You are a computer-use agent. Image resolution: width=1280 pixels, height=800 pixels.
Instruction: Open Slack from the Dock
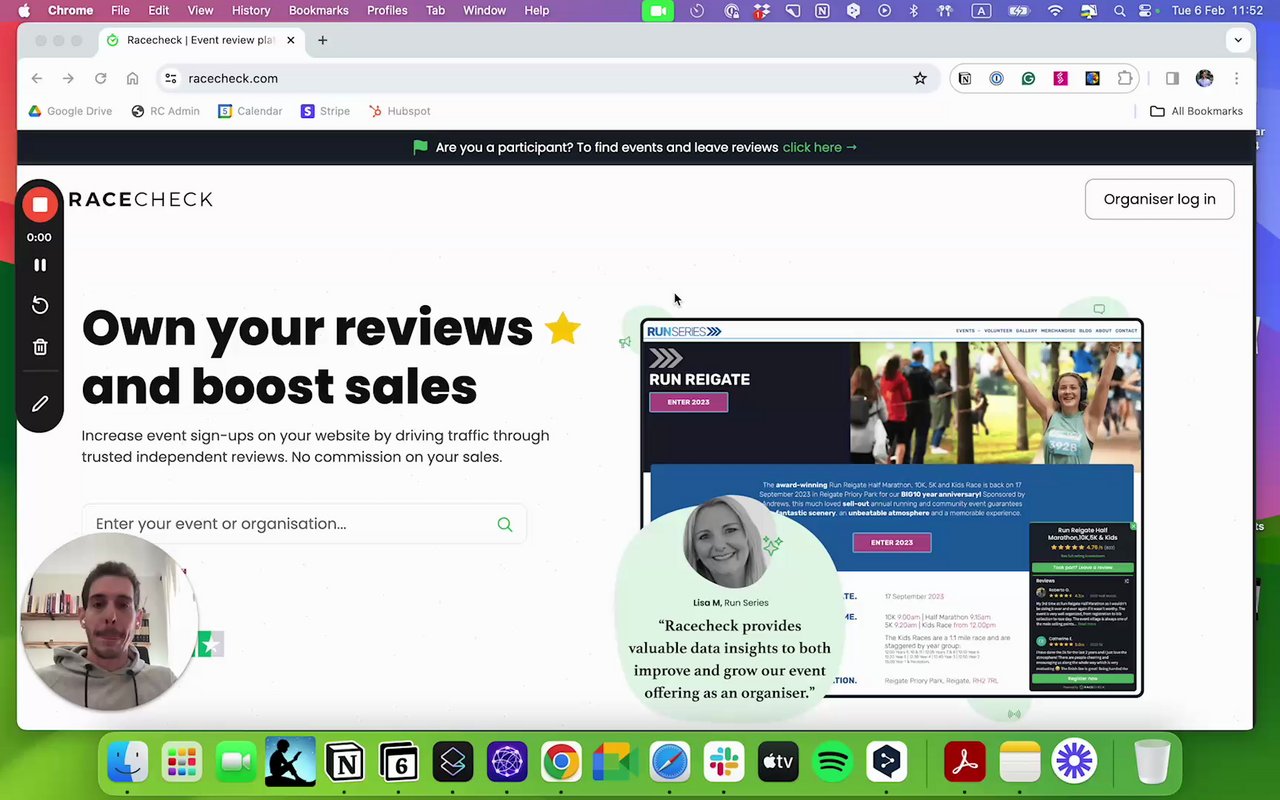click(x=724, y=762)
